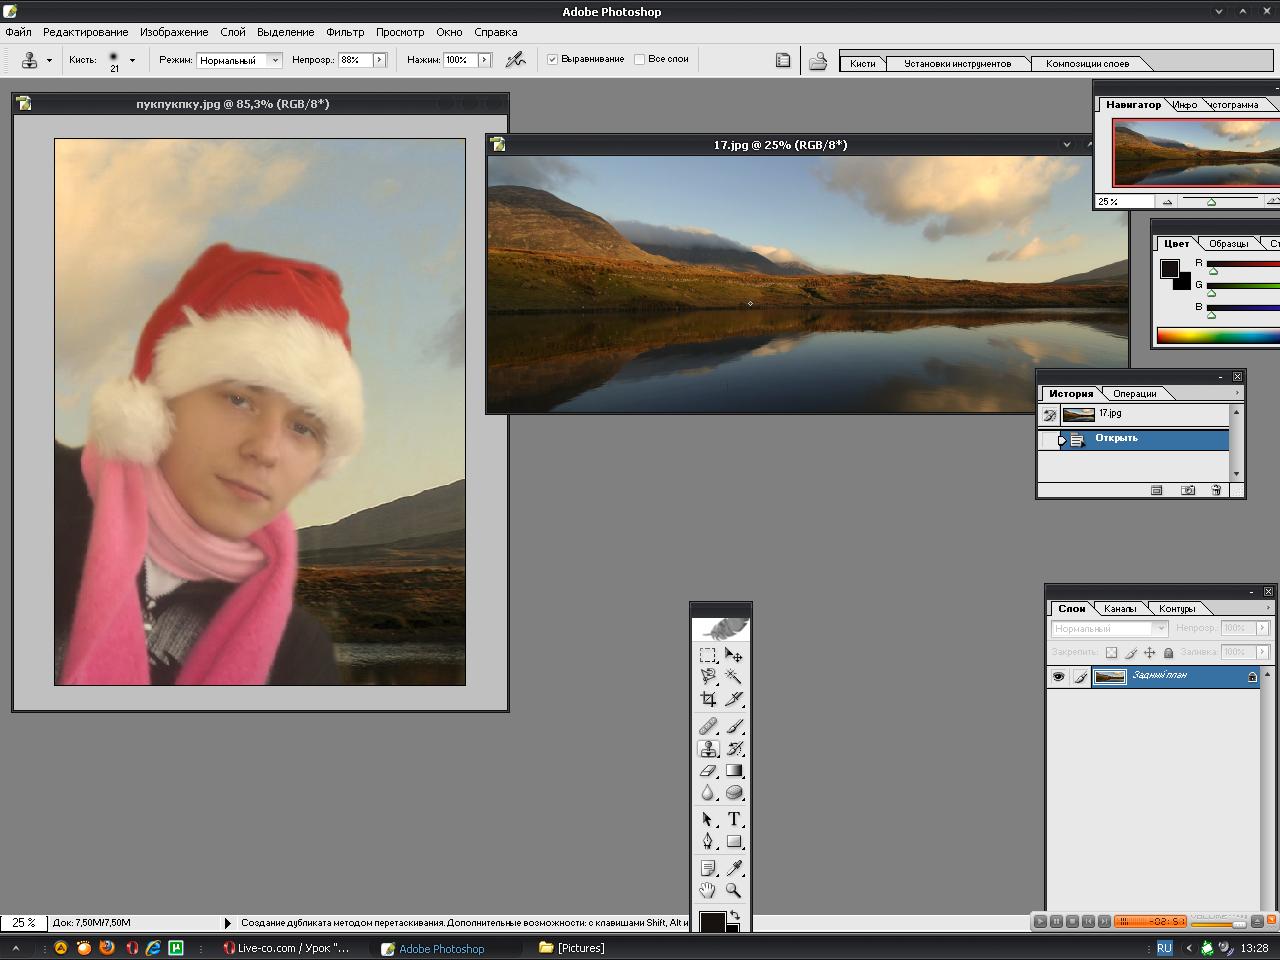The width and height of the screenshot is (1280, 960).
Task: Open the Фильтр menu
Action: 345,32
